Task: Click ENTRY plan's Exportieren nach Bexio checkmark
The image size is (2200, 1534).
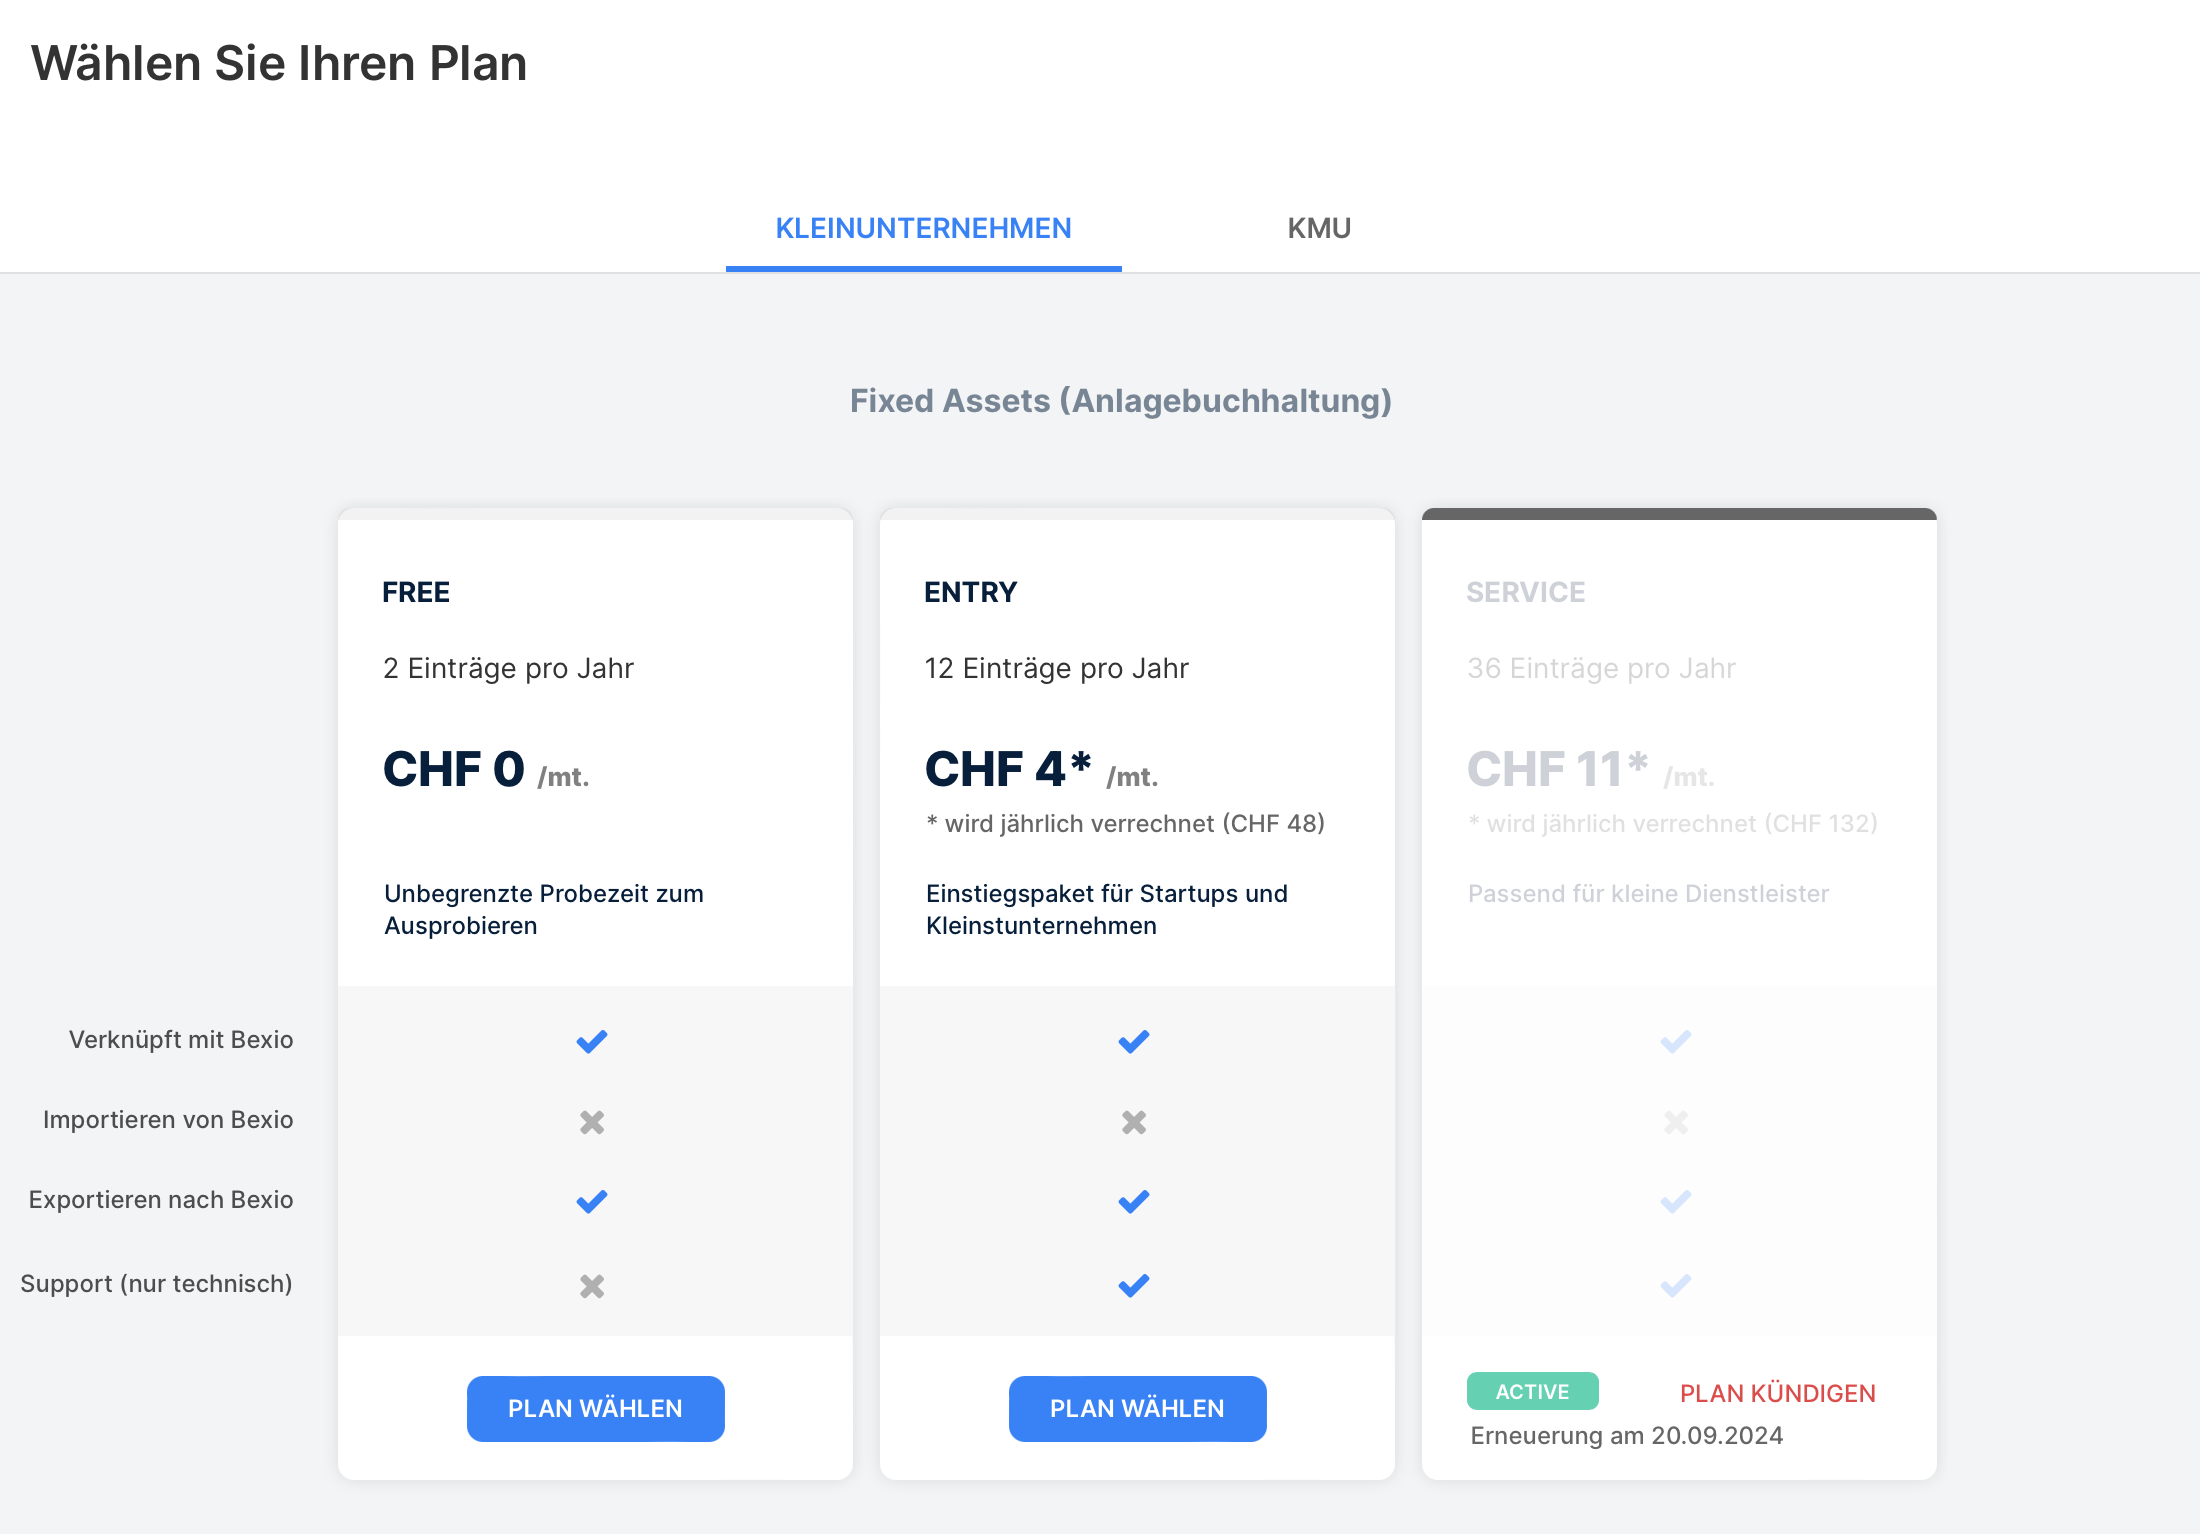Action: coord(1134,1201)
